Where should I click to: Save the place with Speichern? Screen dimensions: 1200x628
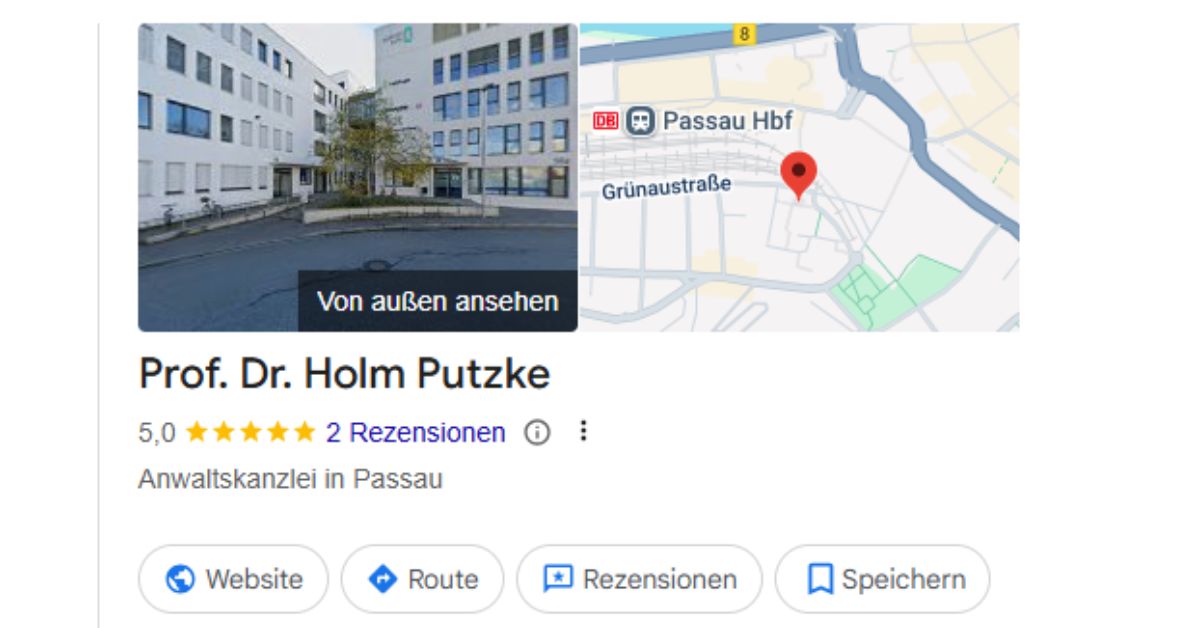pyautogui.click(x=883, y=579)
